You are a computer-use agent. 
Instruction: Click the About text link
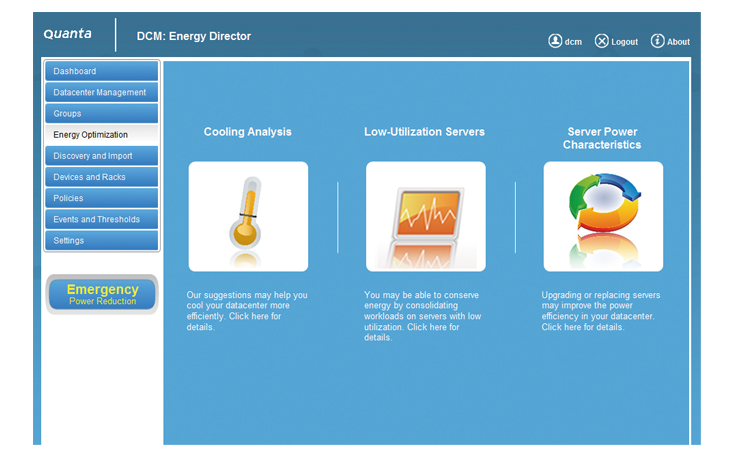pos(678,42)
